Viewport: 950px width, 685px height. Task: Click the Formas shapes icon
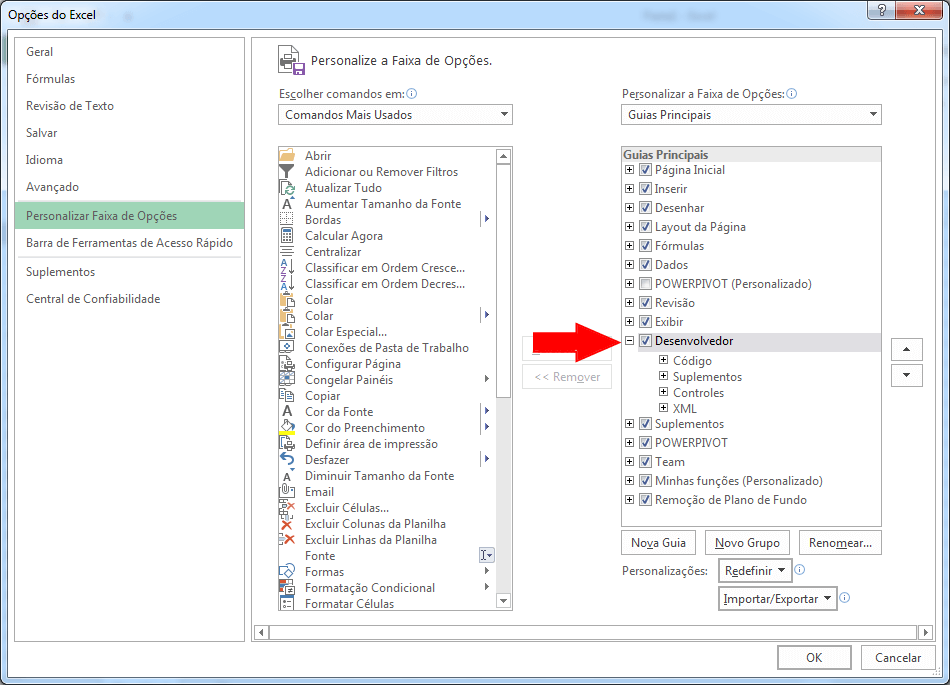(x=287, y=572)
